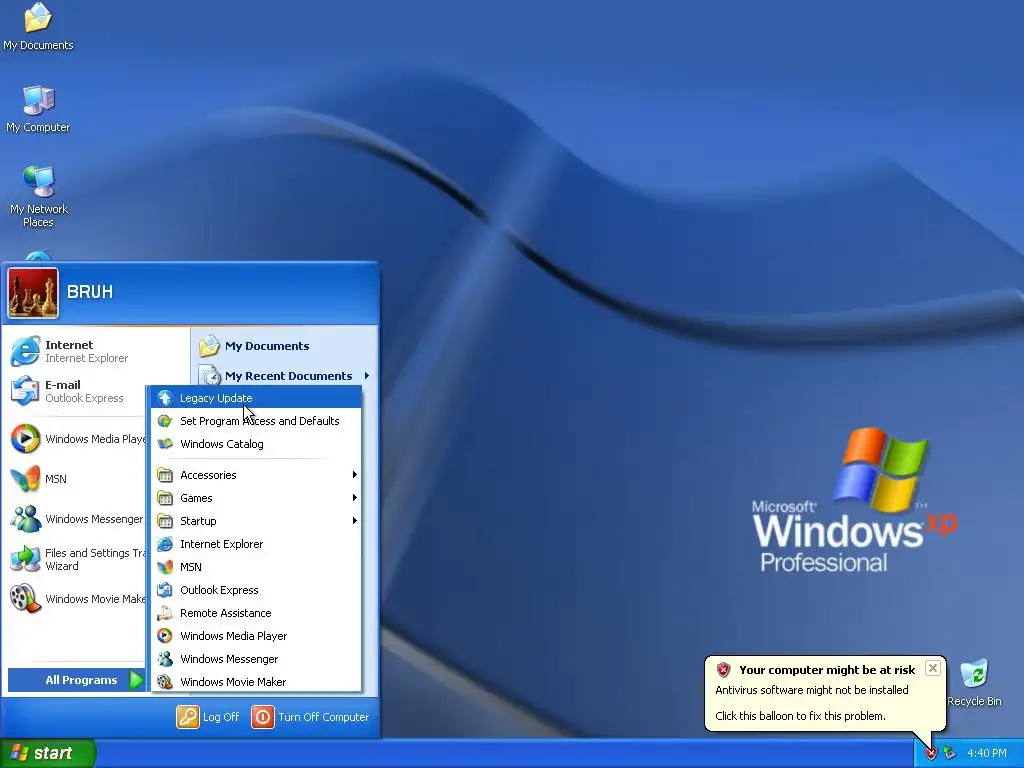Screen dimensions: 1024x768
Task: Expand the Startup submenu arrow
Action: coord(355,520)
